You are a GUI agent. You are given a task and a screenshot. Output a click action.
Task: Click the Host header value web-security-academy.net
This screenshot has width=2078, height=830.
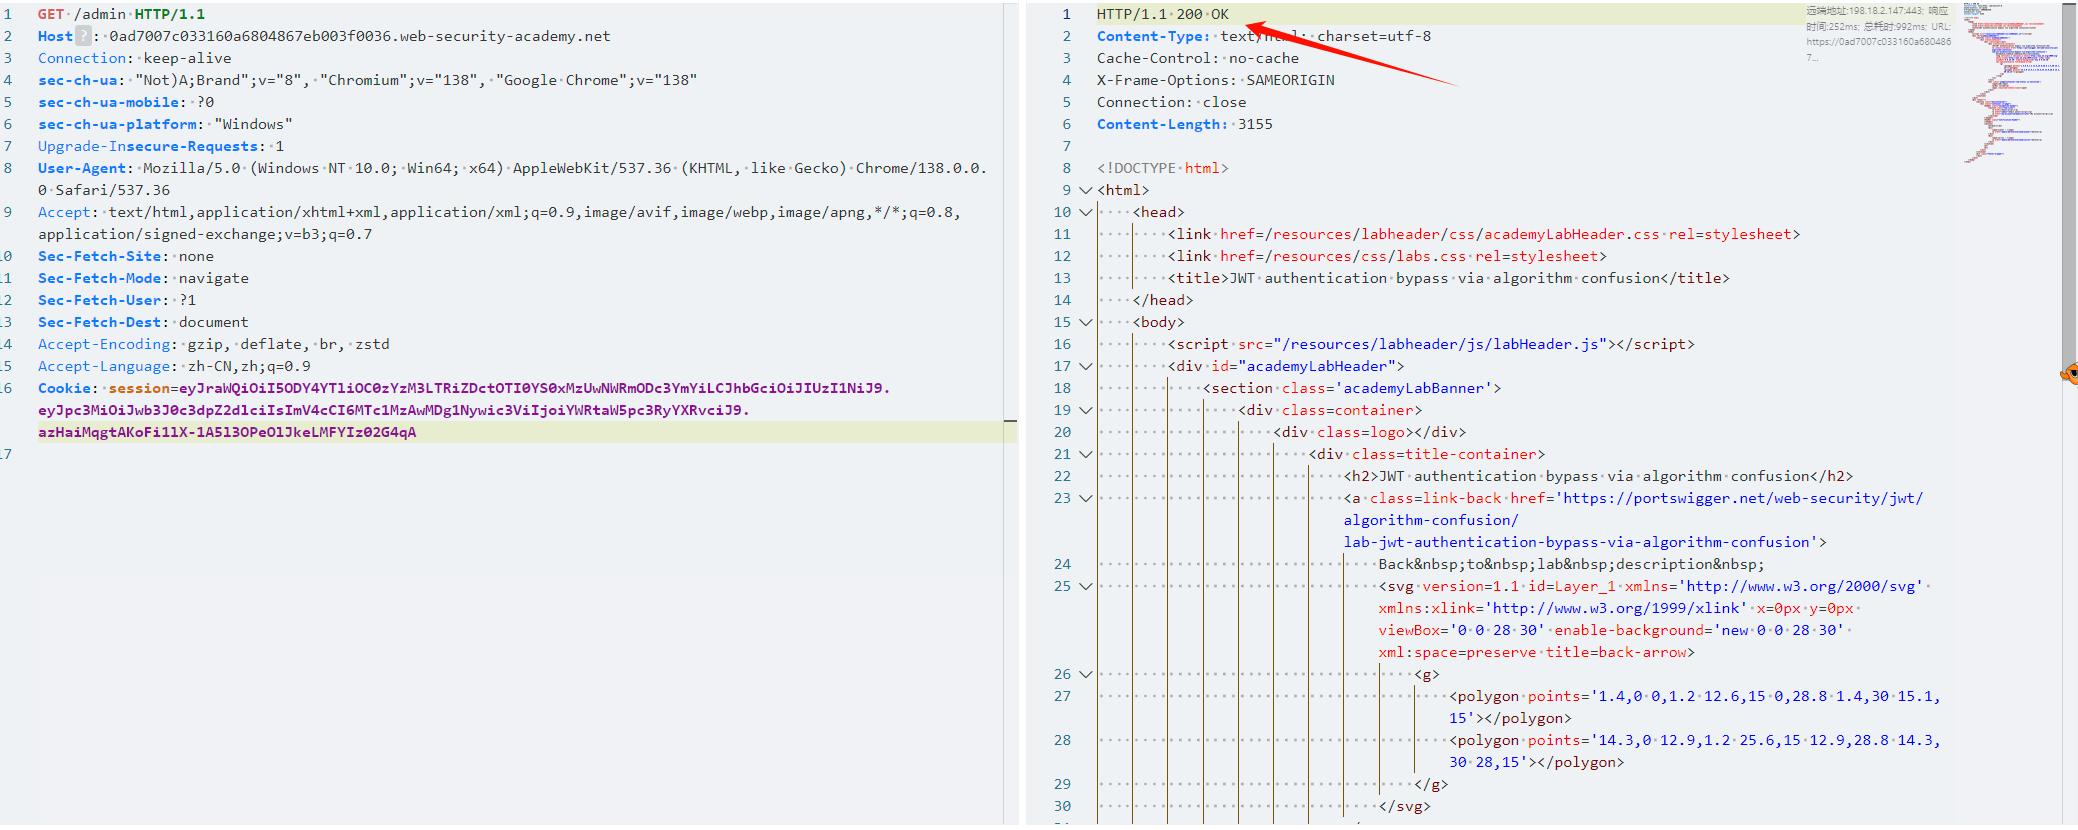click(360, 36)
